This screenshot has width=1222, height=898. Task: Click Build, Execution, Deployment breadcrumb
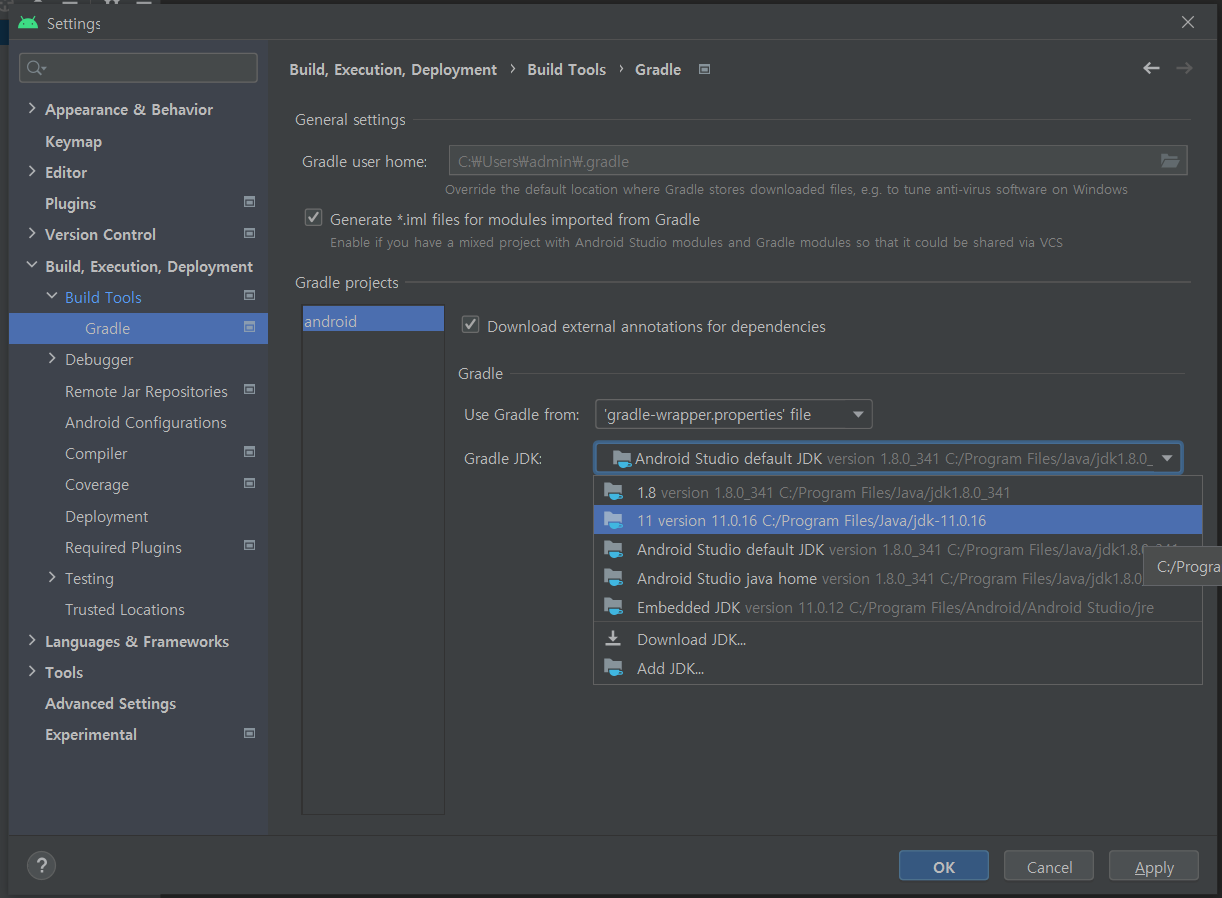(393, 69)
